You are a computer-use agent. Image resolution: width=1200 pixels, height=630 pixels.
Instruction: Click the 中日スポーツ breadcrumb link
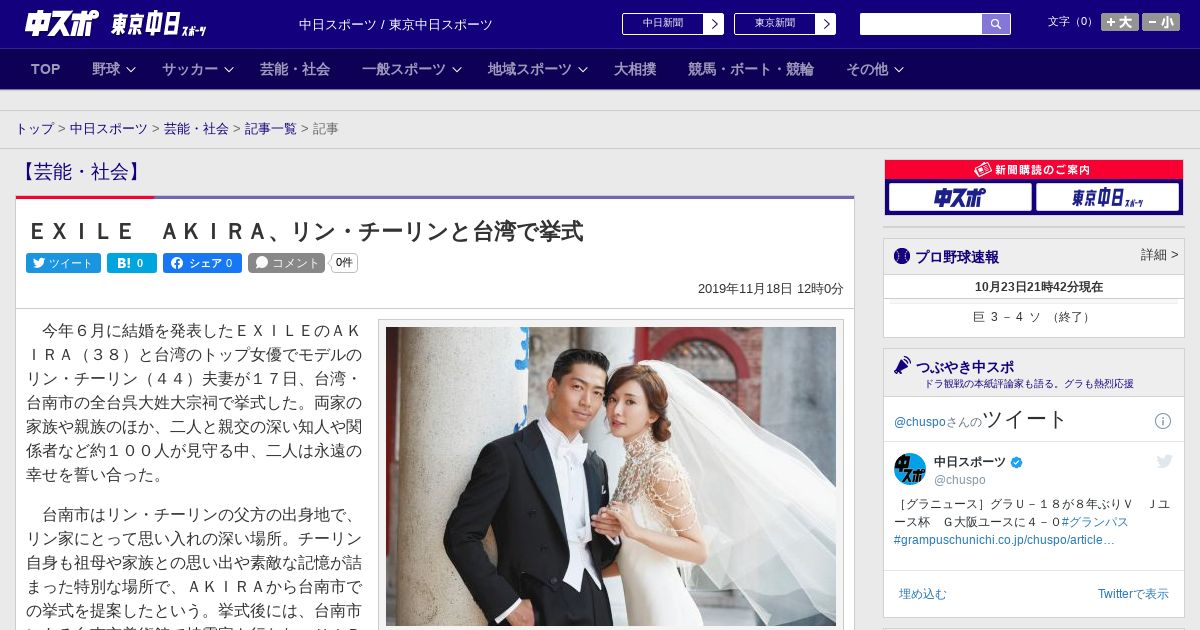click(109, 129)
